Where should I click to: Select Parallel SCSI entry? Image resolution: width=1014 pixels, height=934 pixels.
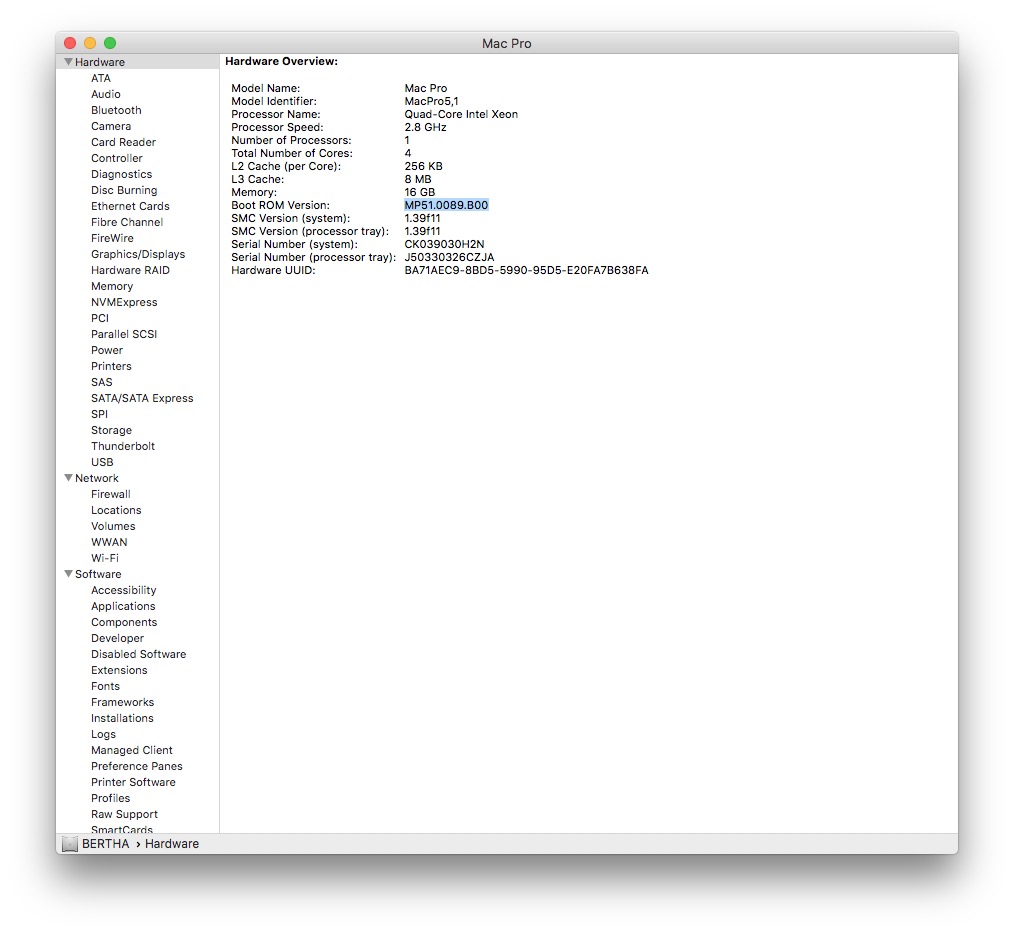coord(124,334)
